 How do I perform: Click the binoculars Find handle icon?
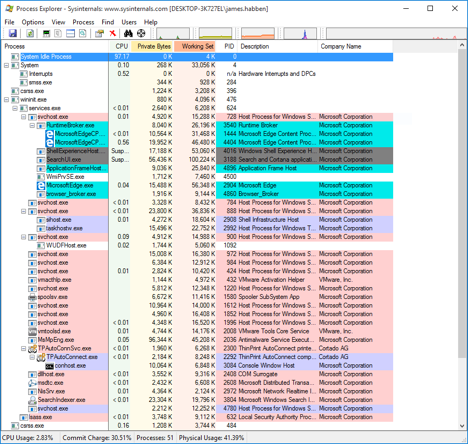coord(128,33)
